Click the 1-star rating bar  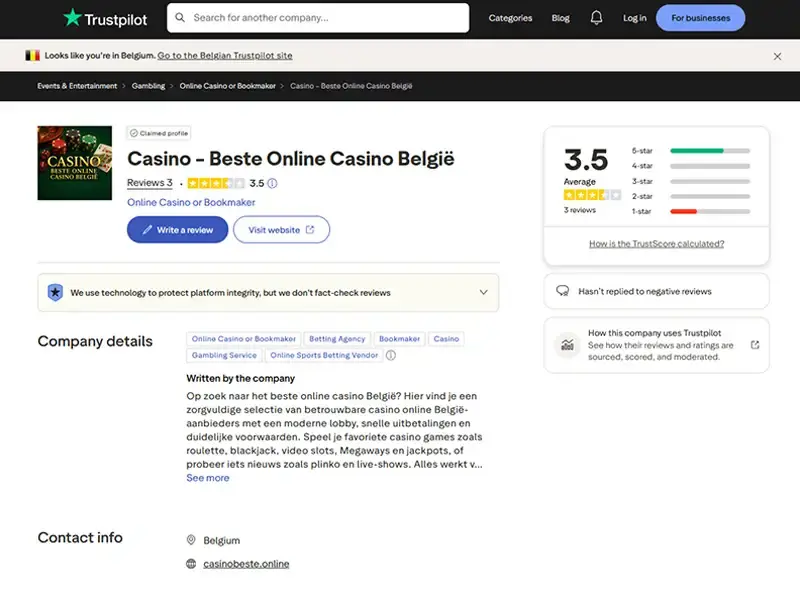[710, 210]
